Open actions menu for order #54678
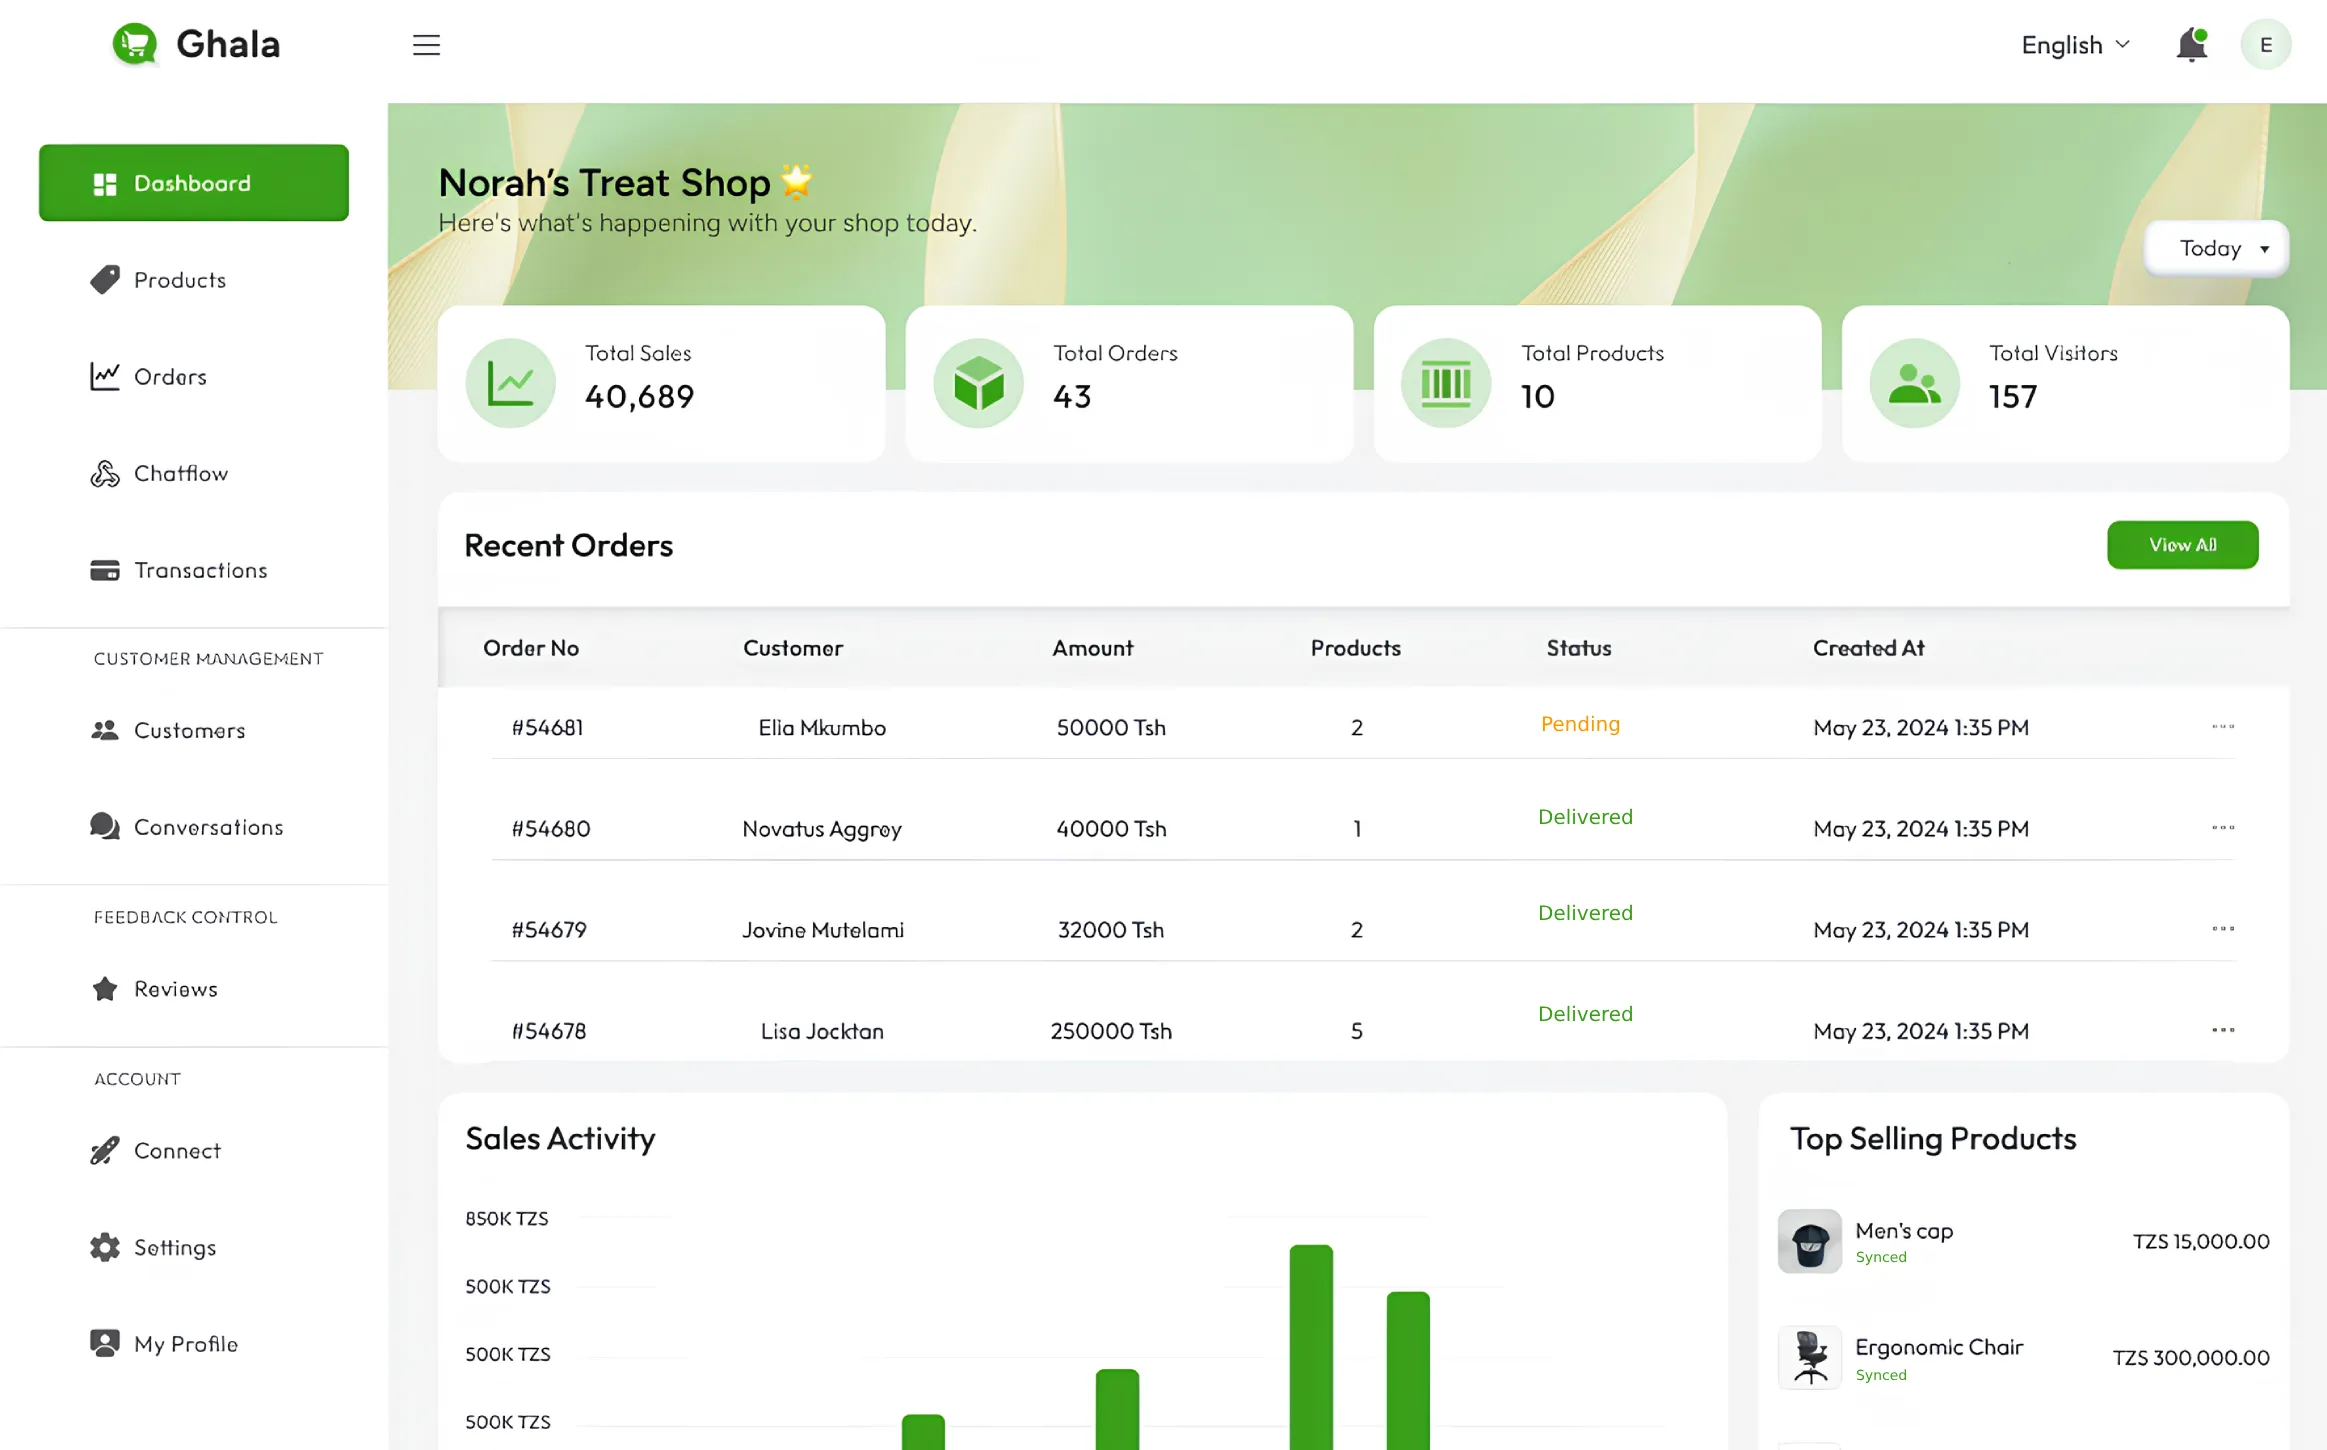 [x=2222, y=1030]
